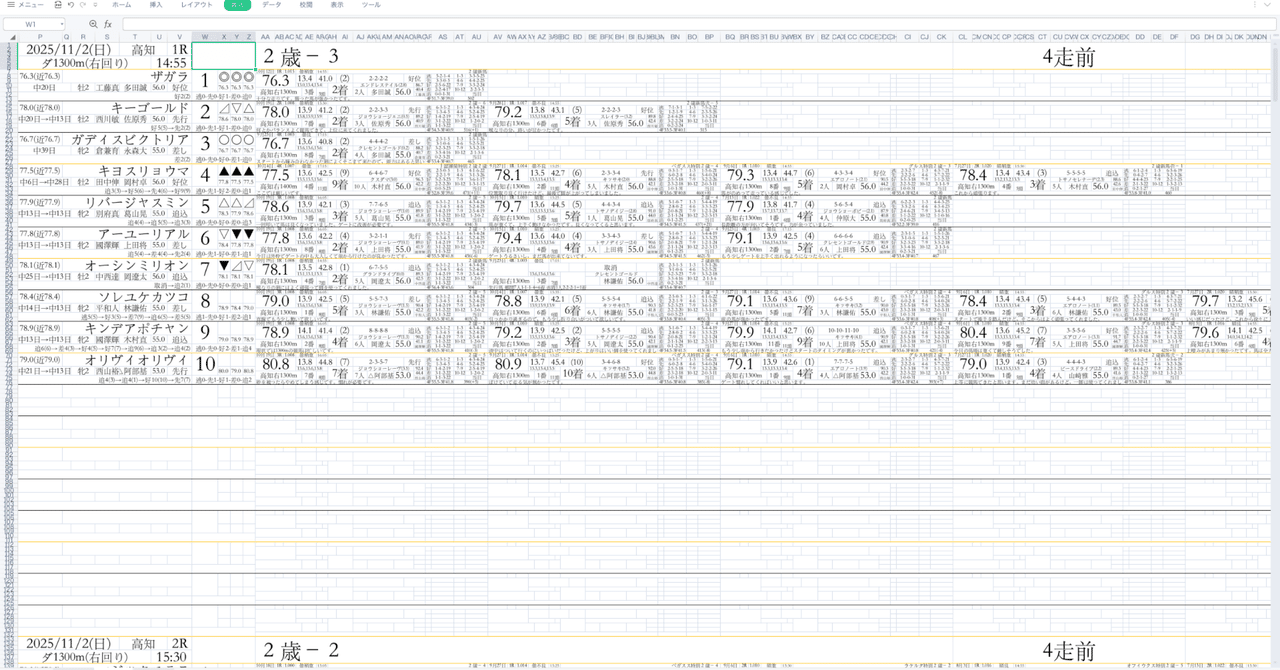Switch to the ホーム tab
The image size is (1280, 670).
coord(121,5)
